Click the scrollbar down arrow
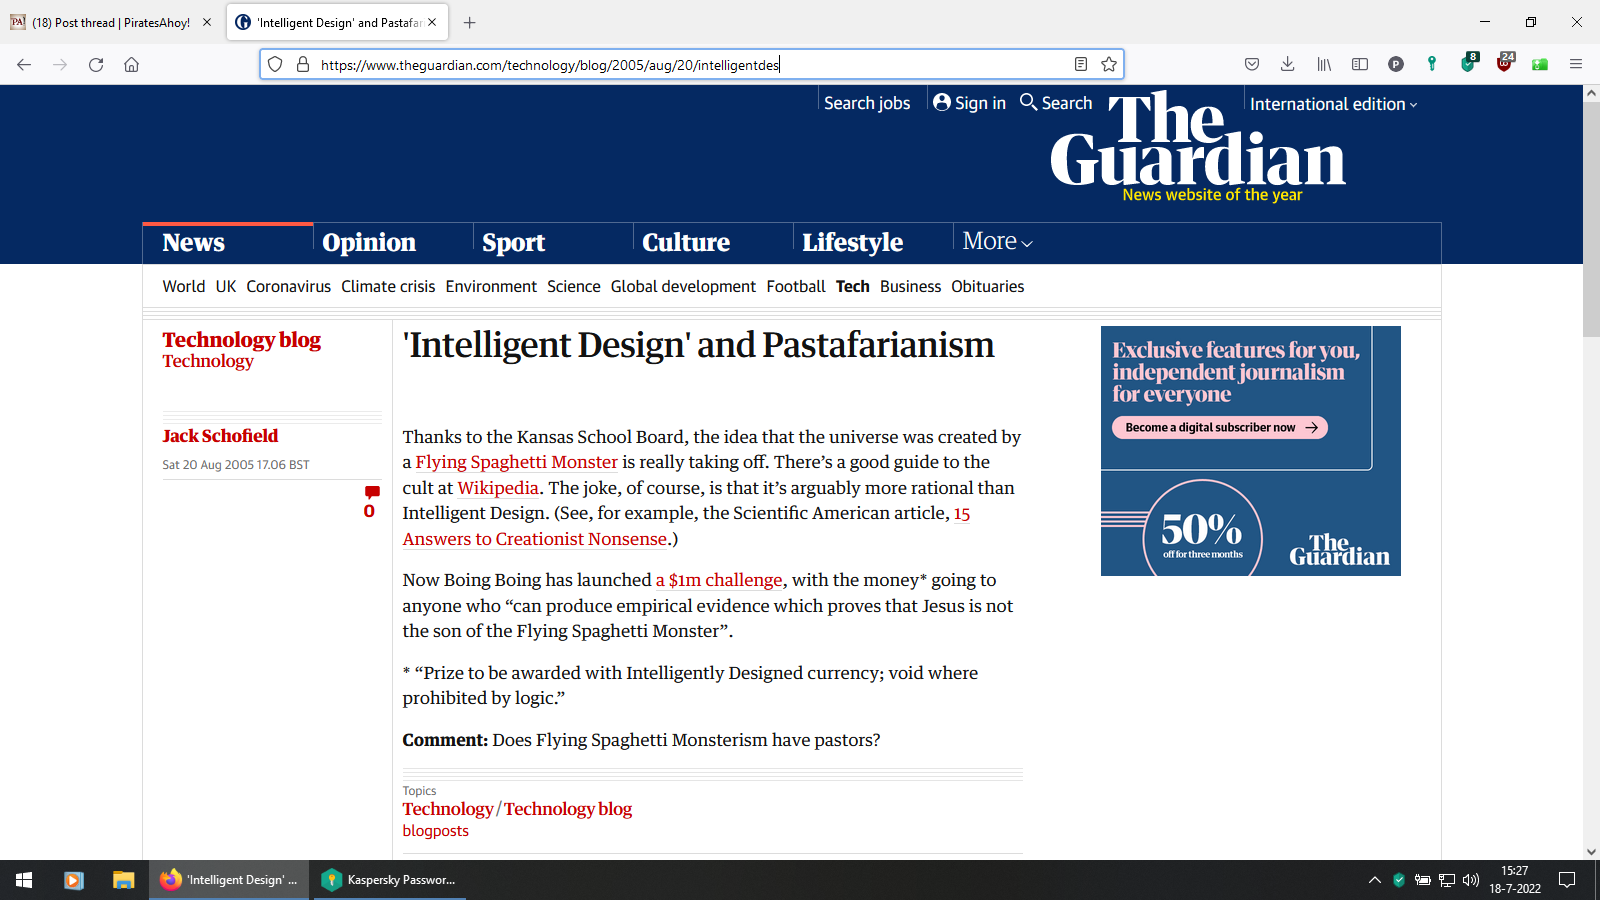Viewport: 1600px width, 900px height. click(1591, 852)
